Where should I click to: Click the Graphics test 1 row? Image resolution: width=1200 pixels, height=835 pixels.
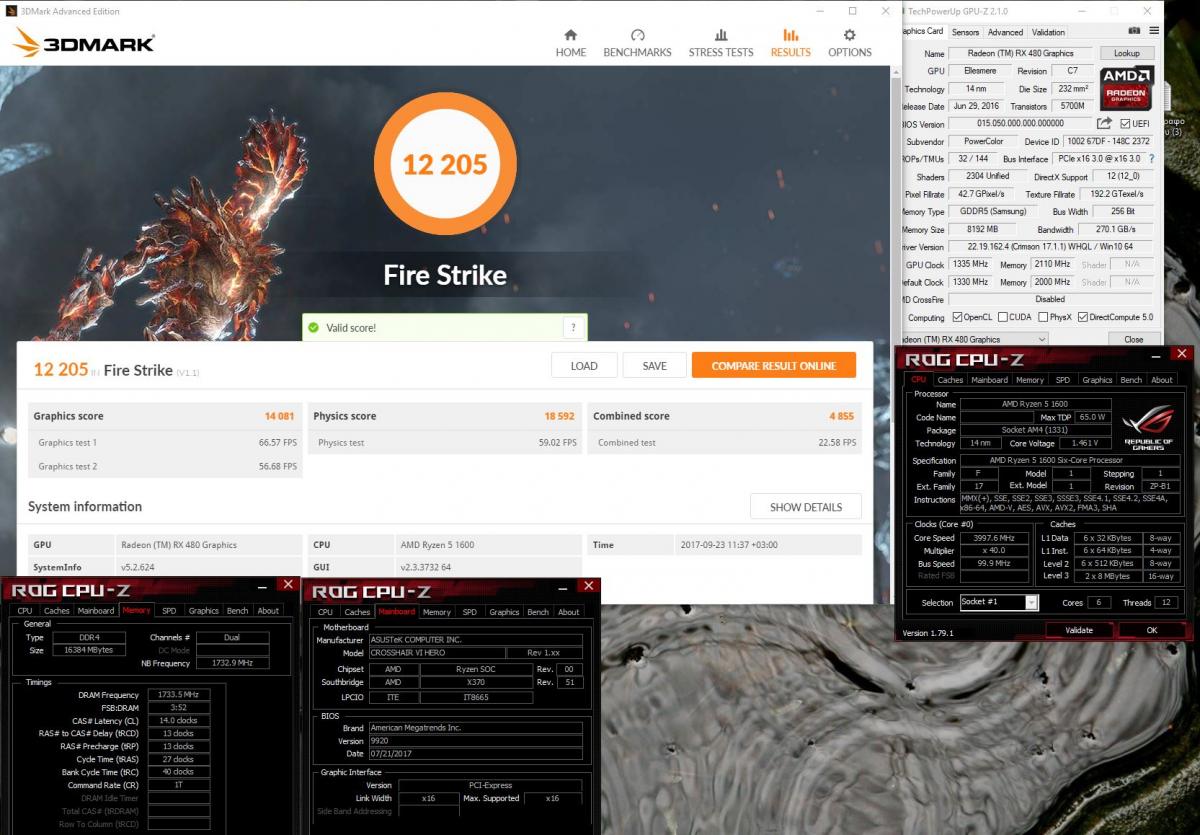(x=166, y=442)
